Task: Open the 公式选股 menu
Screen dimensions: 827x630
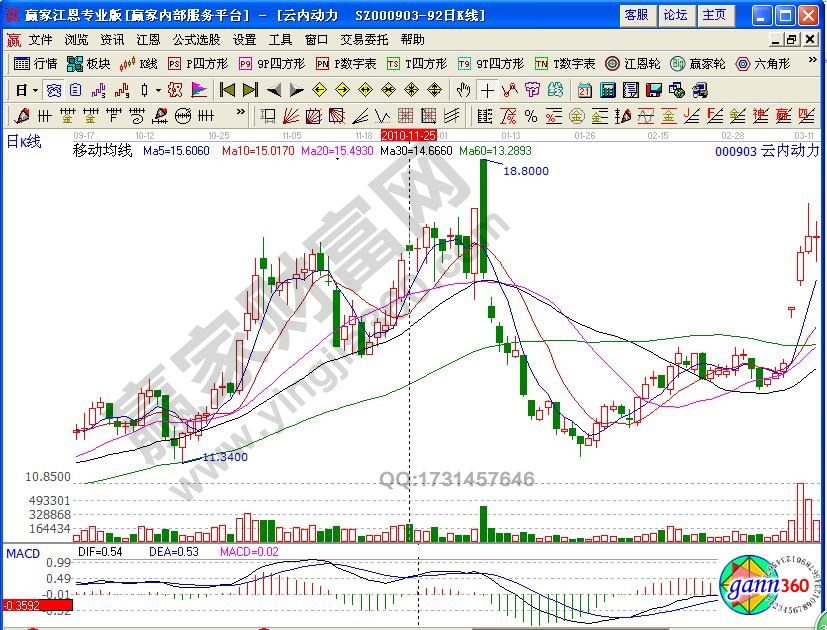Action: coord(196,40)
